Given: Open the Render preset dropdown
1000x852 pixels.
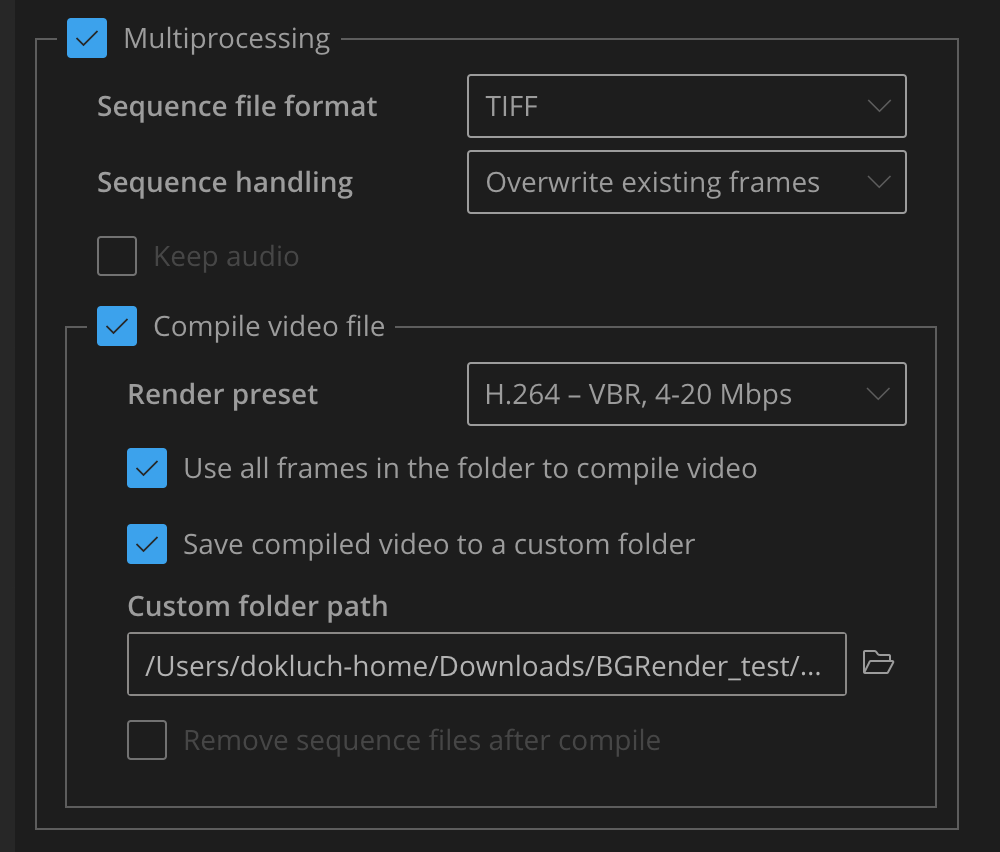Looking at the screenshot, I should coord(686,394).
